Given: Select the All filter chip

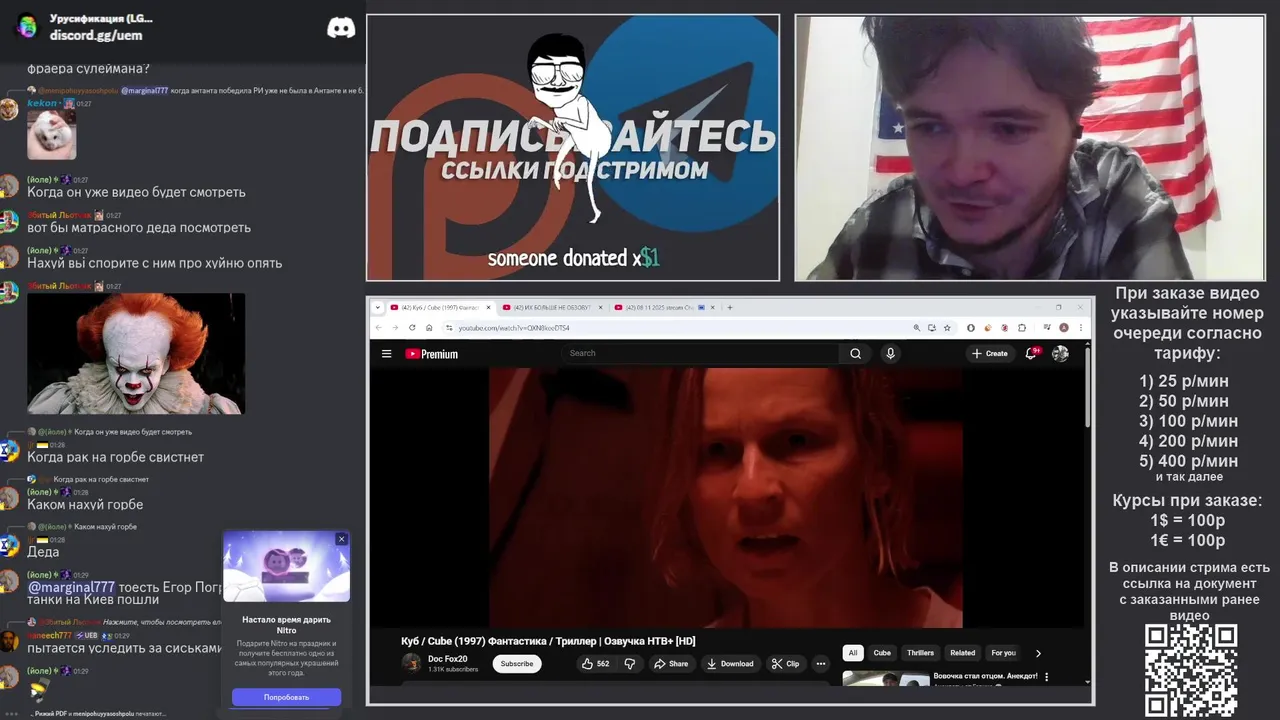Looking at the screenshot, I should point(853,653).
